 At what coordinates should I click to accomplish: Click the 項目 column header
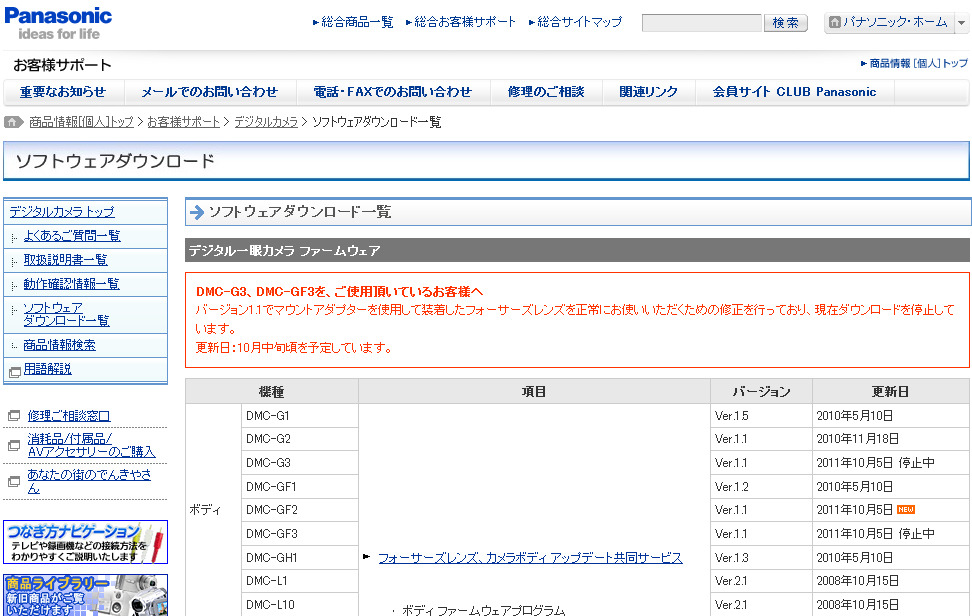534,392
